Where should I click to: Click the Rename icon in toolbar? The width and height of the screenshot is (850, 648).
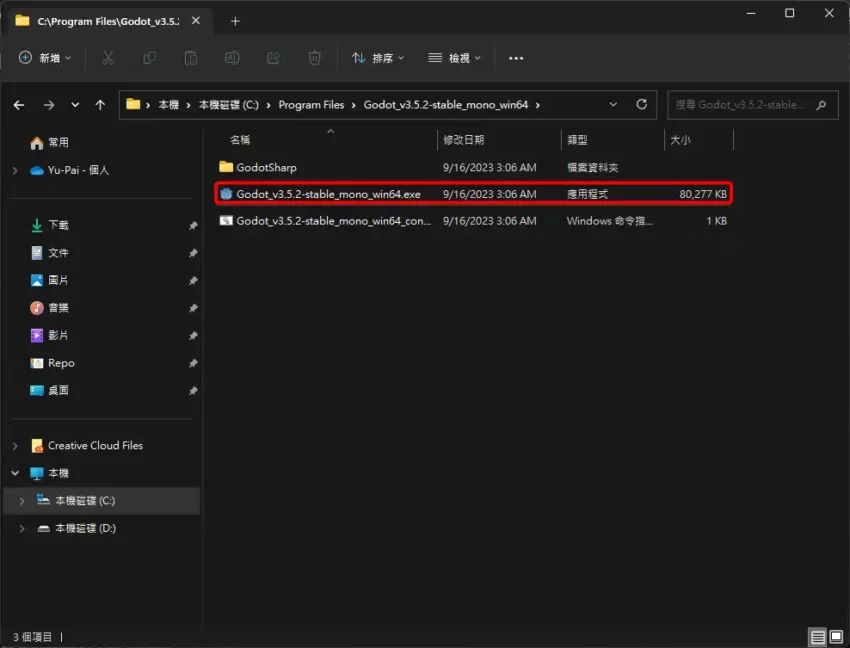232,58
